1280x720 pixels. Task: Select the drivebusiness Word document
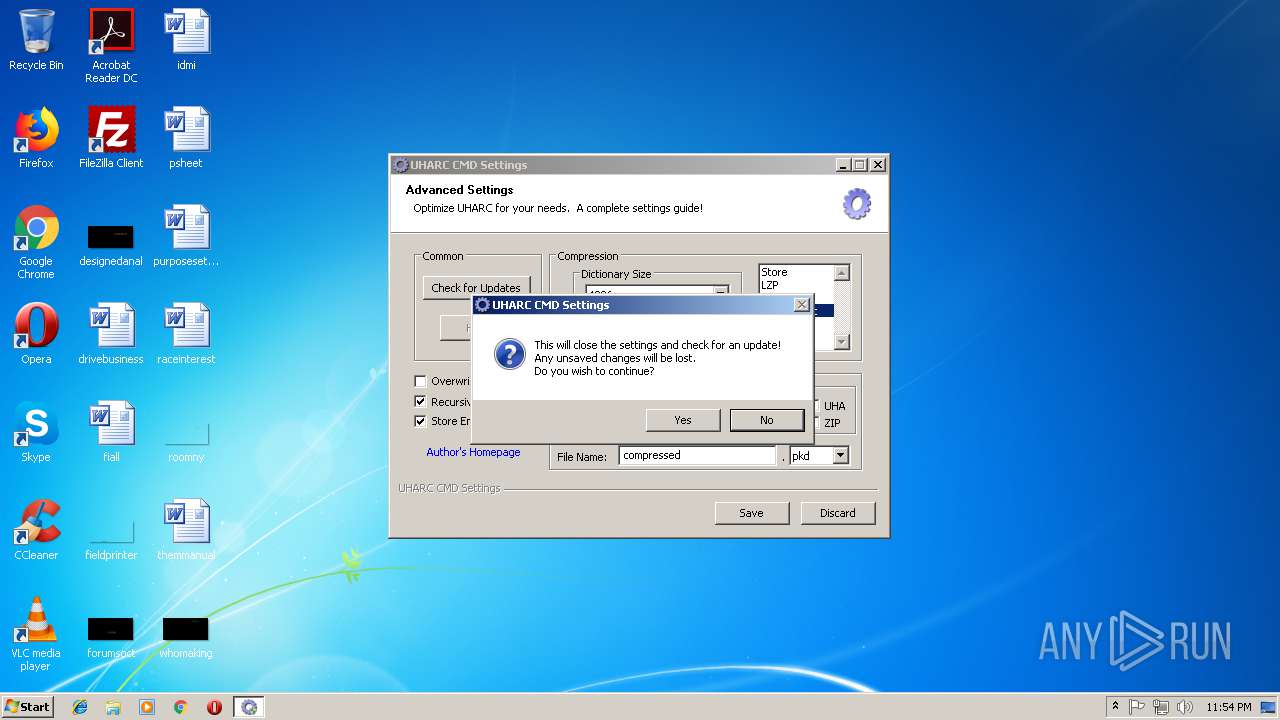coord(111,334)
